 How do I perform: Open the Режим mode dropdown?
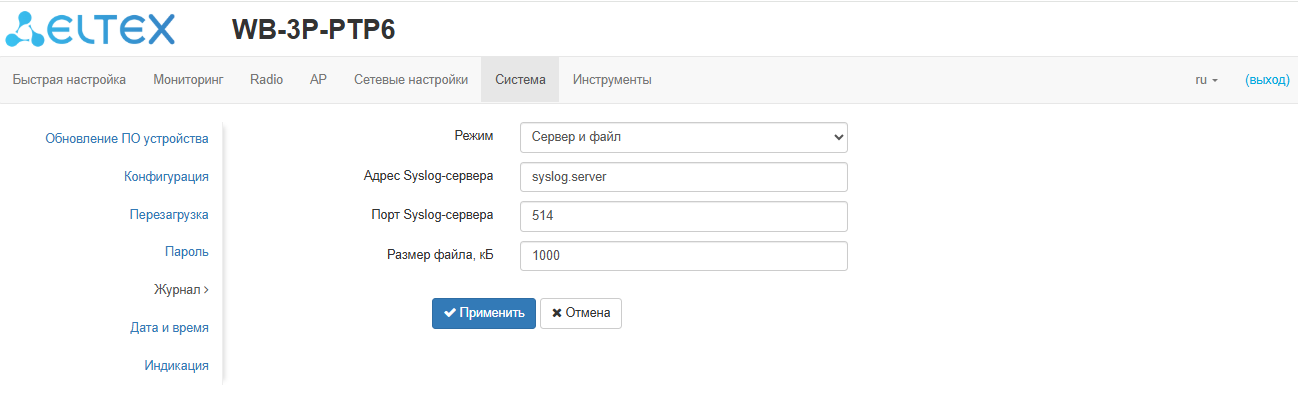683,137
